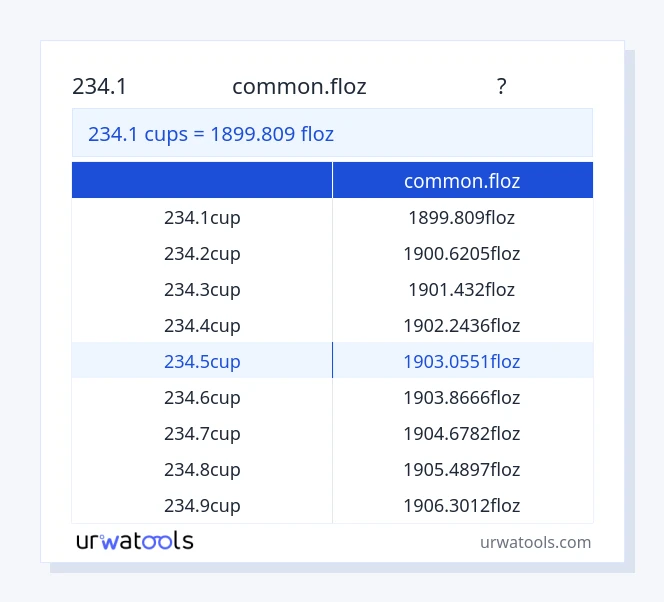The image size is (664, 602).
Task: Open the urwatools.com link
Action: (535, 542)
